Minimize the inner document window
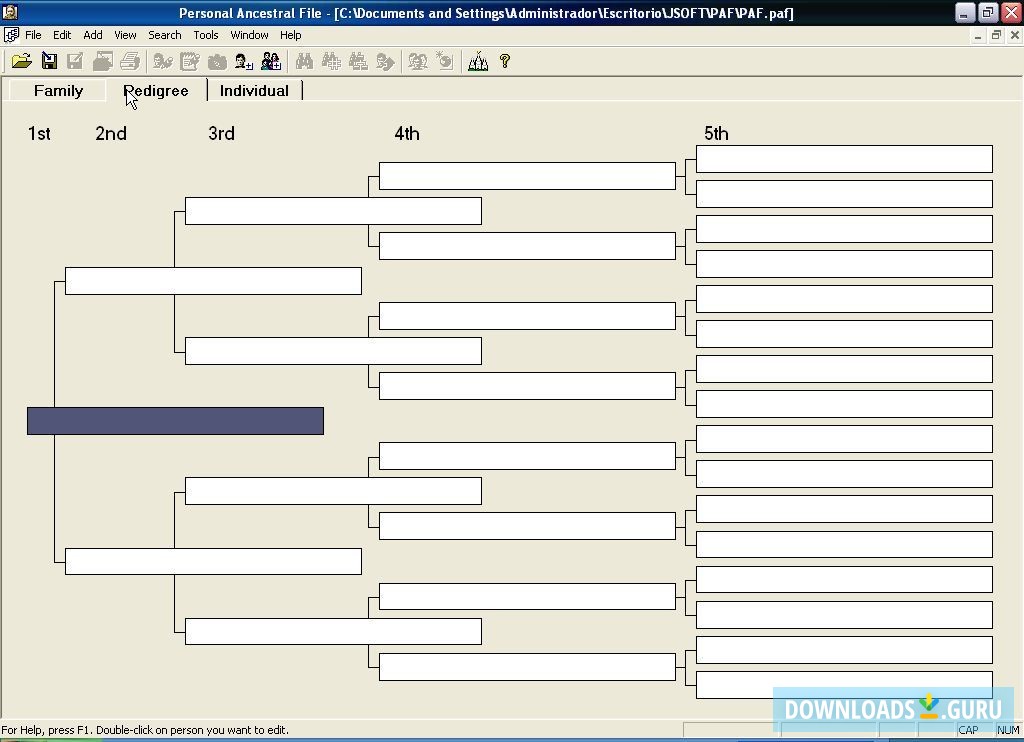Image resolution: width=1024 pixels, height=742 pixels. (978, 35)
